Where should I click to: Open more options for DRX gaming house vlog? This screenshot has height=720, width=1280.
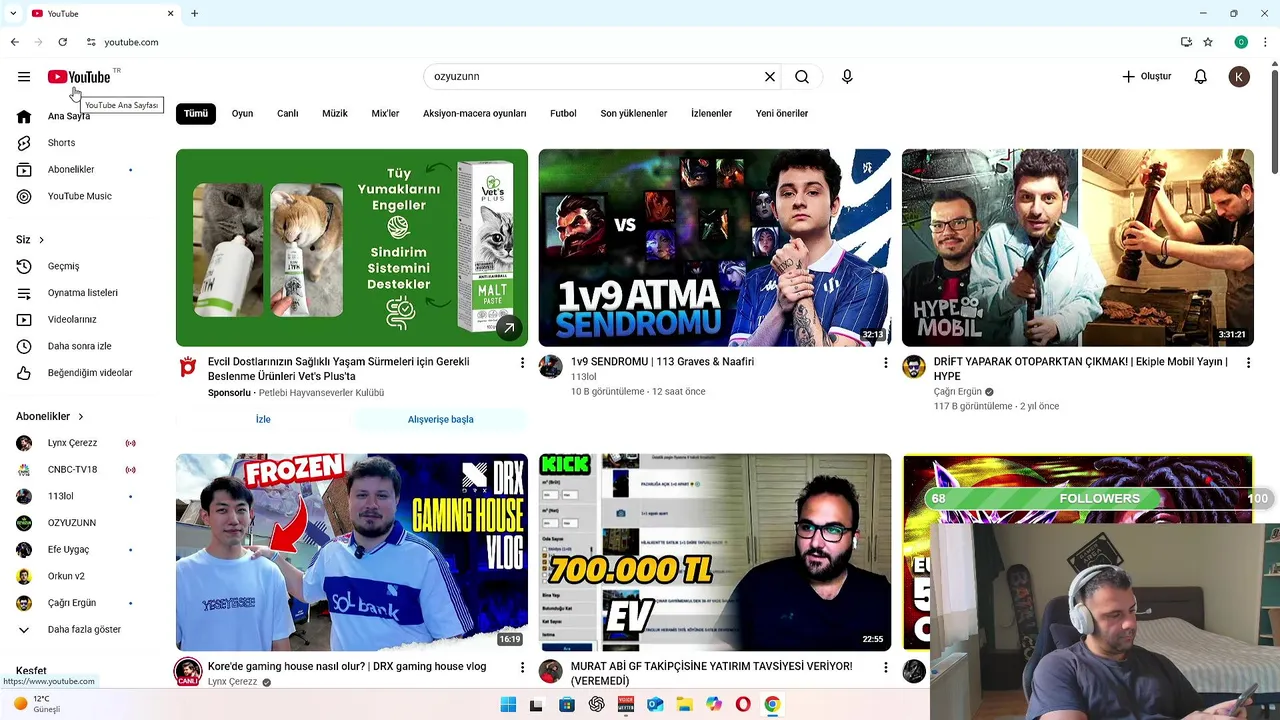tap(522, 667)
